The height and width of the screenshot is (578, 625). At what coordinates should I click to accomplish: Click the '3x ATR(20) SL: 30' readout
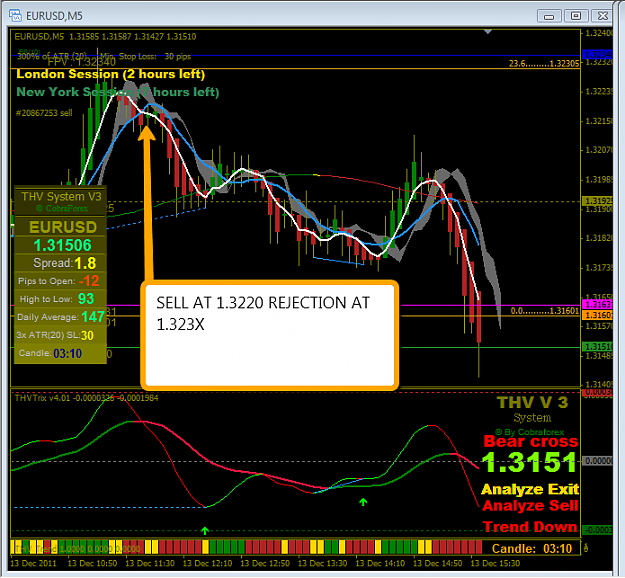pos(55,335)
